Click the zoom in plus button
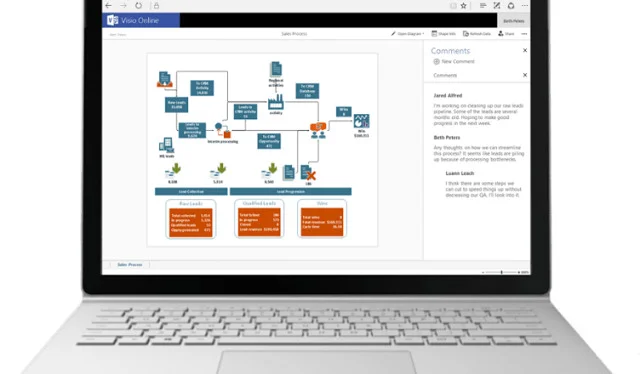Screen dimensions: 640x374 [x=519, y=272]
